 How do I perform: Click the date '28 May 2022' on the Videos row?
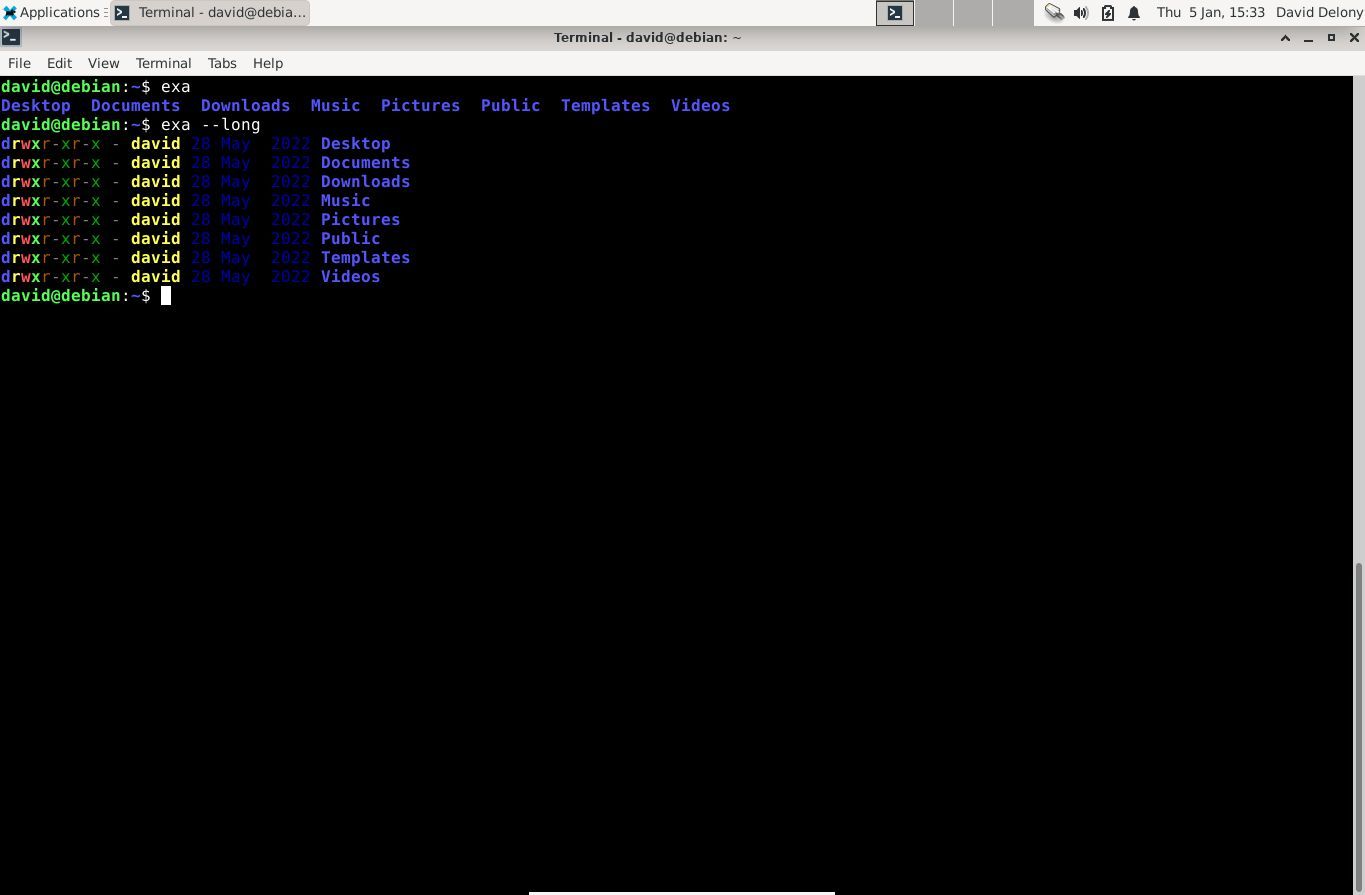tap(251, 277)
